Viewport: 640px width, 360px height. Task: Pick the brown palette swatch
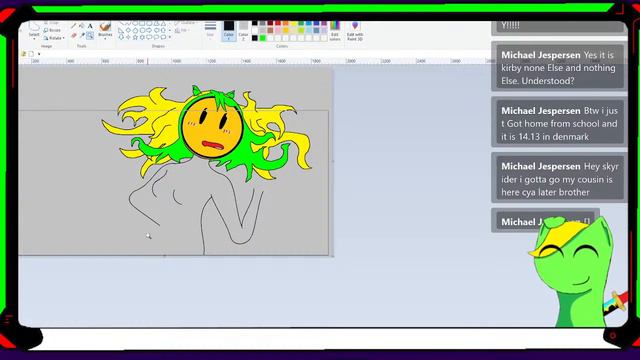270,30
